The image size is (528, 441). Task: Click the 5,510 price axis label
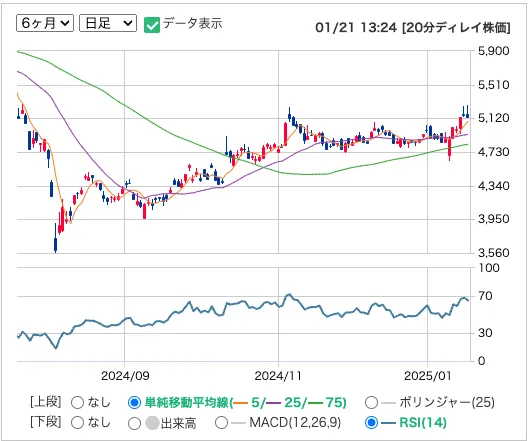tap(493, 84)
